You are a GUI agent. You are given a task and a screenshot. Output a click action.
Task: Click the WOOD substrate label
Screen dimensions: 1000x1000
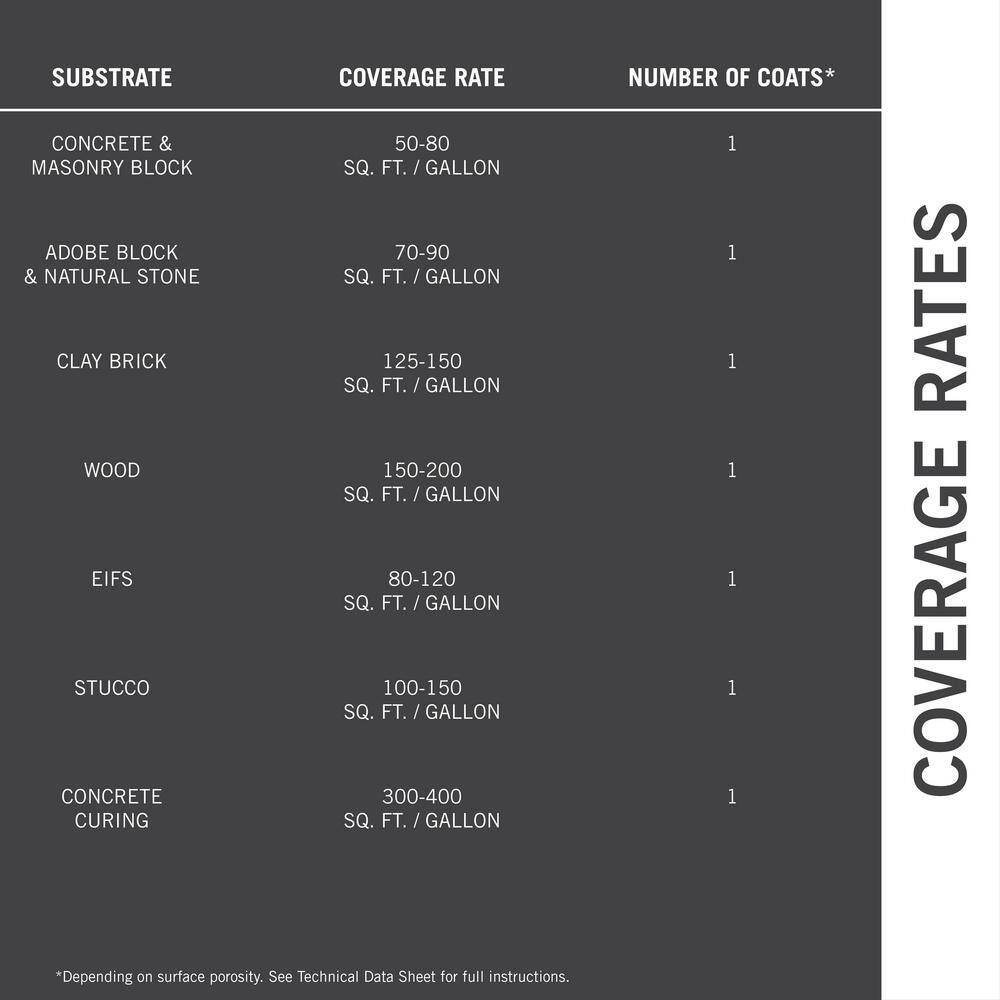tap(112, 470)
